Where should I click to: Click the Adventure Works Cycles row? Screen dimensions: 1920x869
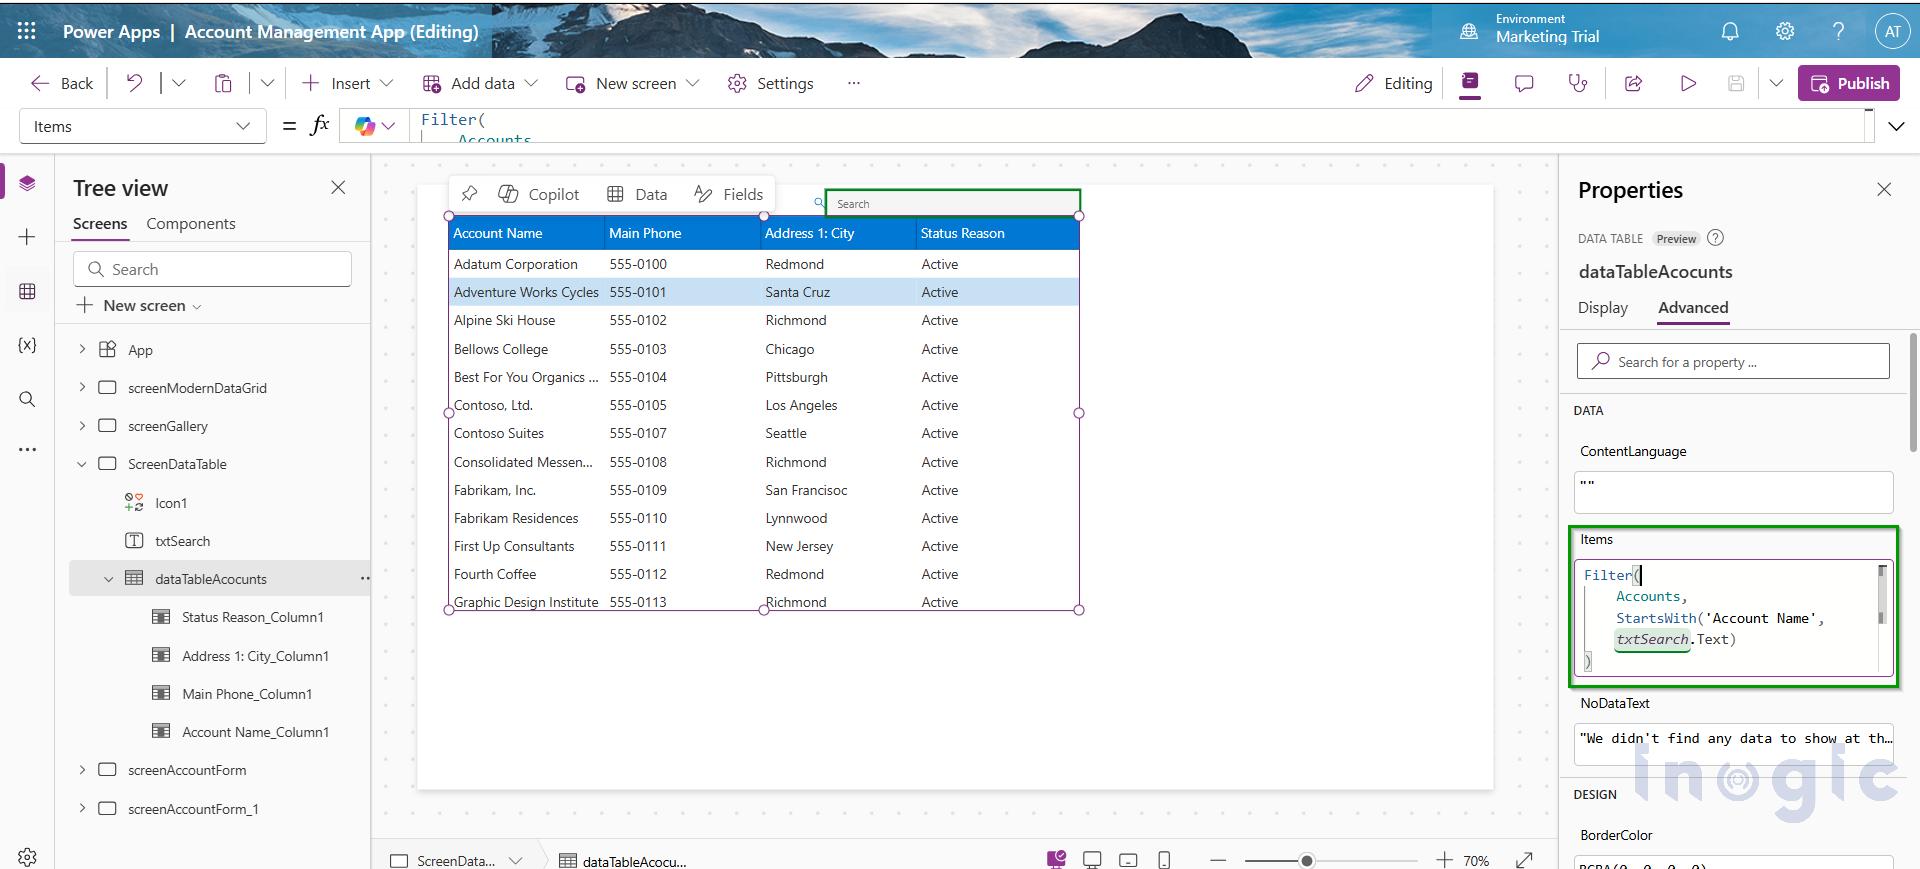click(764, 292)
